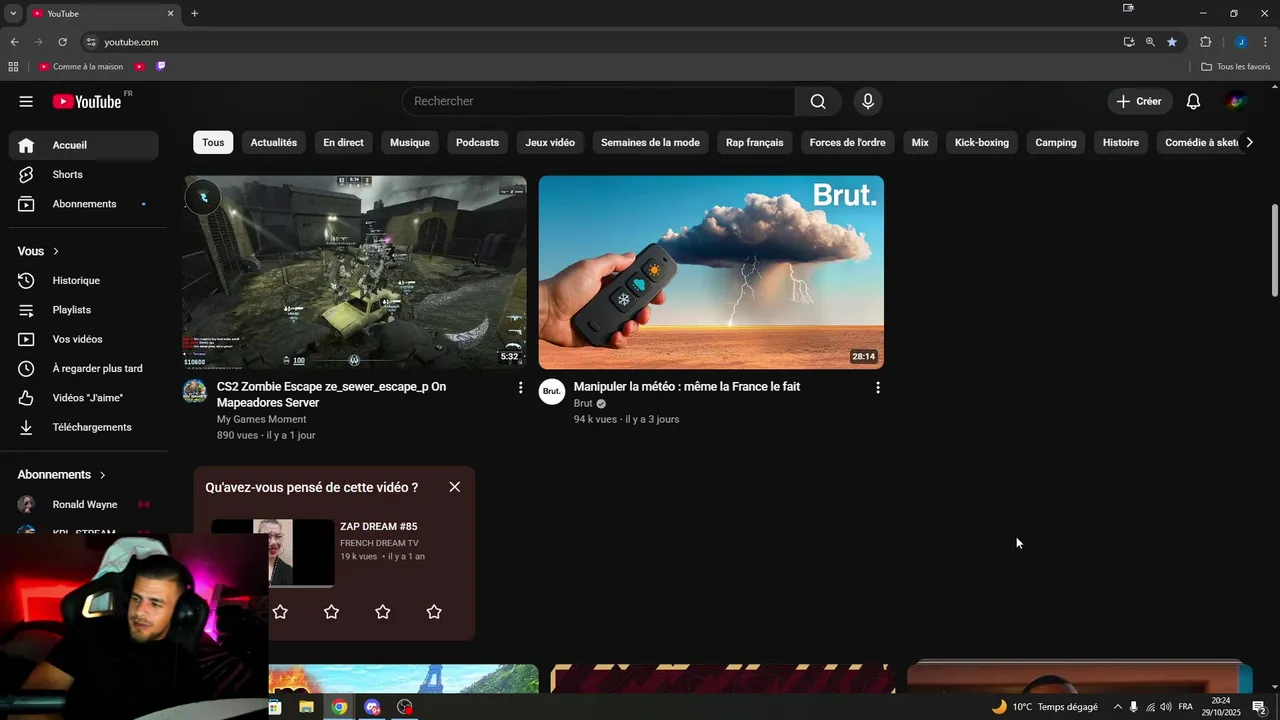Show hidden system tray icons
This screenshot has height=720, width=1280.
[1117, 707]
